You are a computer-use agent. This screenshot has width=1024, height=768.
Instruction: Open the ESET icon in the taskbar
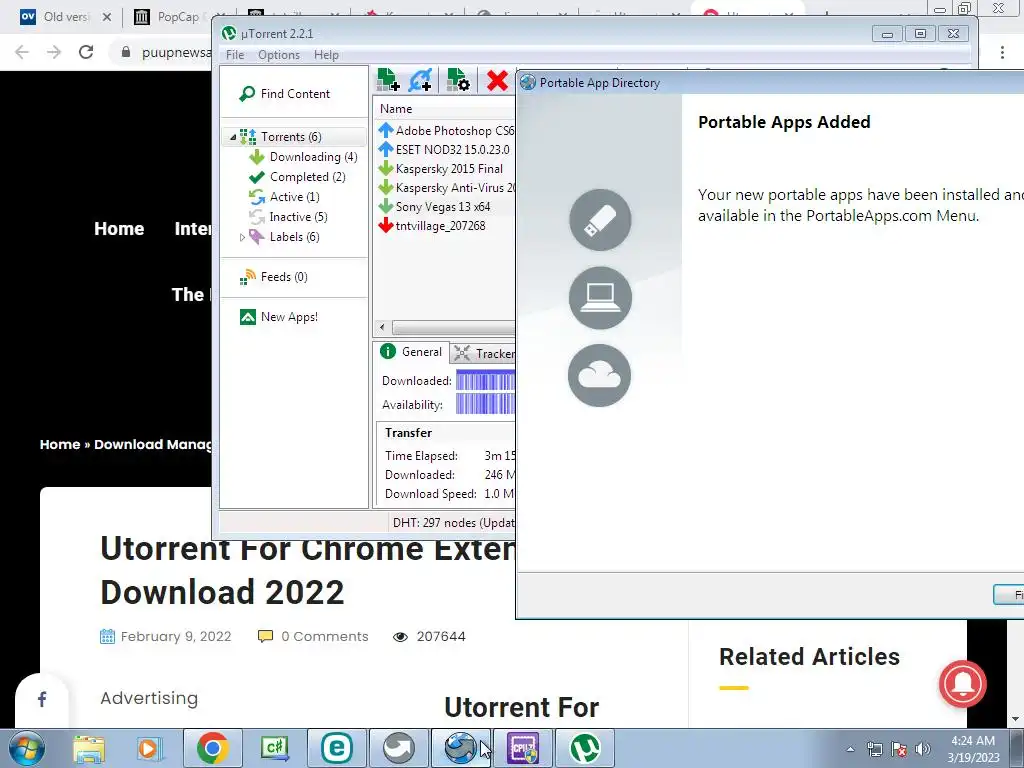(337, 748)
